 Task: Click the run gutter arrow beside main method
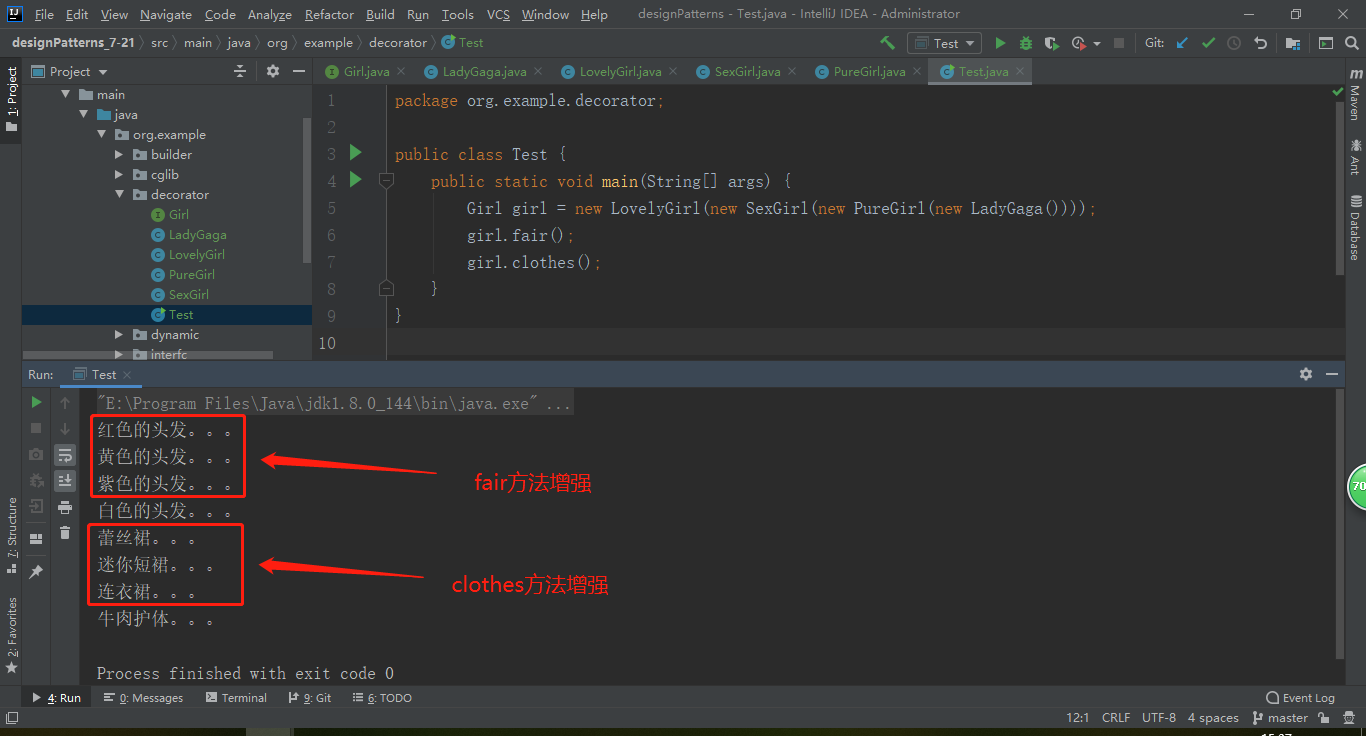[355, 180]
